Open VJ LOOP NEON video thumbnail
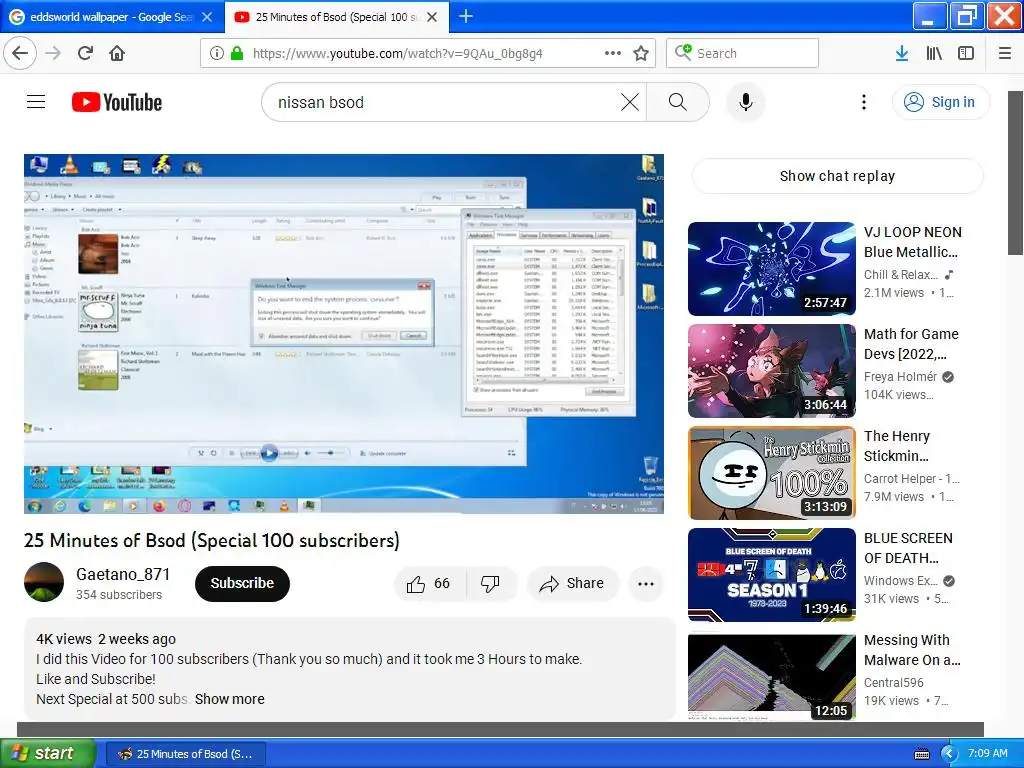 coord(771,268)
